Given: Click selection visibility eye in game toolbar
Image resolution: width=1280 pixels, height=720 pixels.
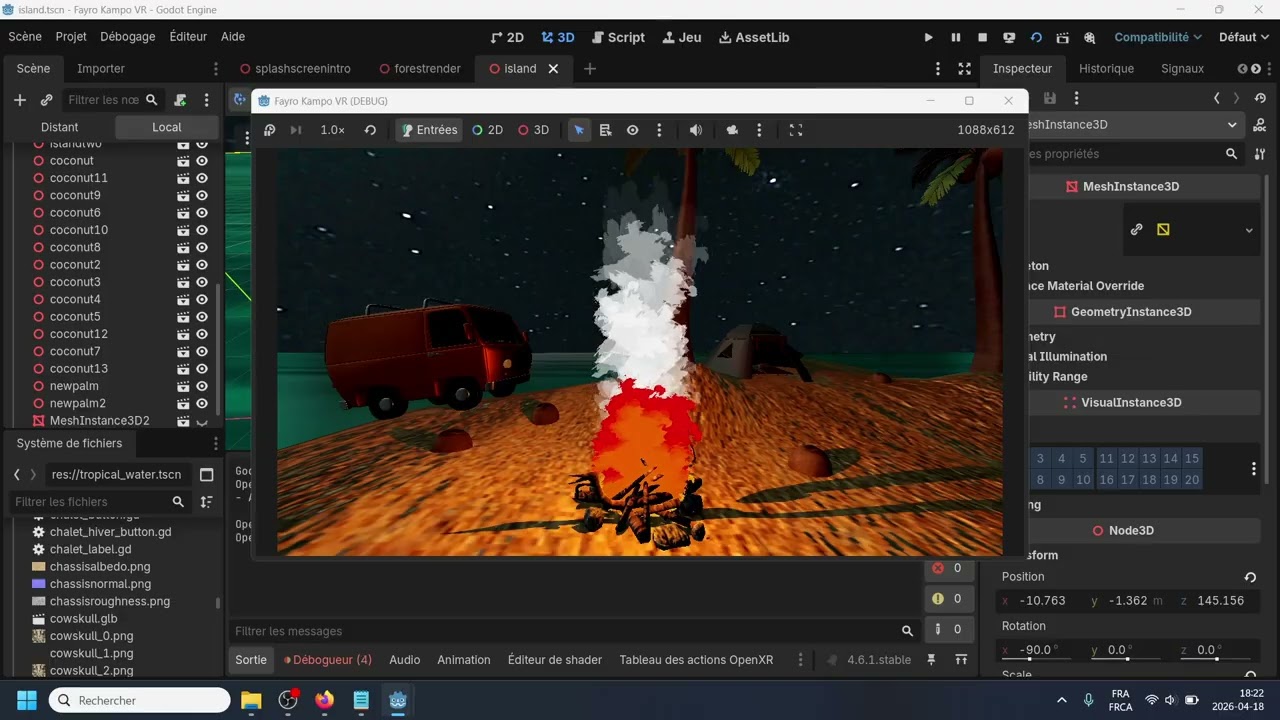Looking at the screenshot, I should (633, 130).
